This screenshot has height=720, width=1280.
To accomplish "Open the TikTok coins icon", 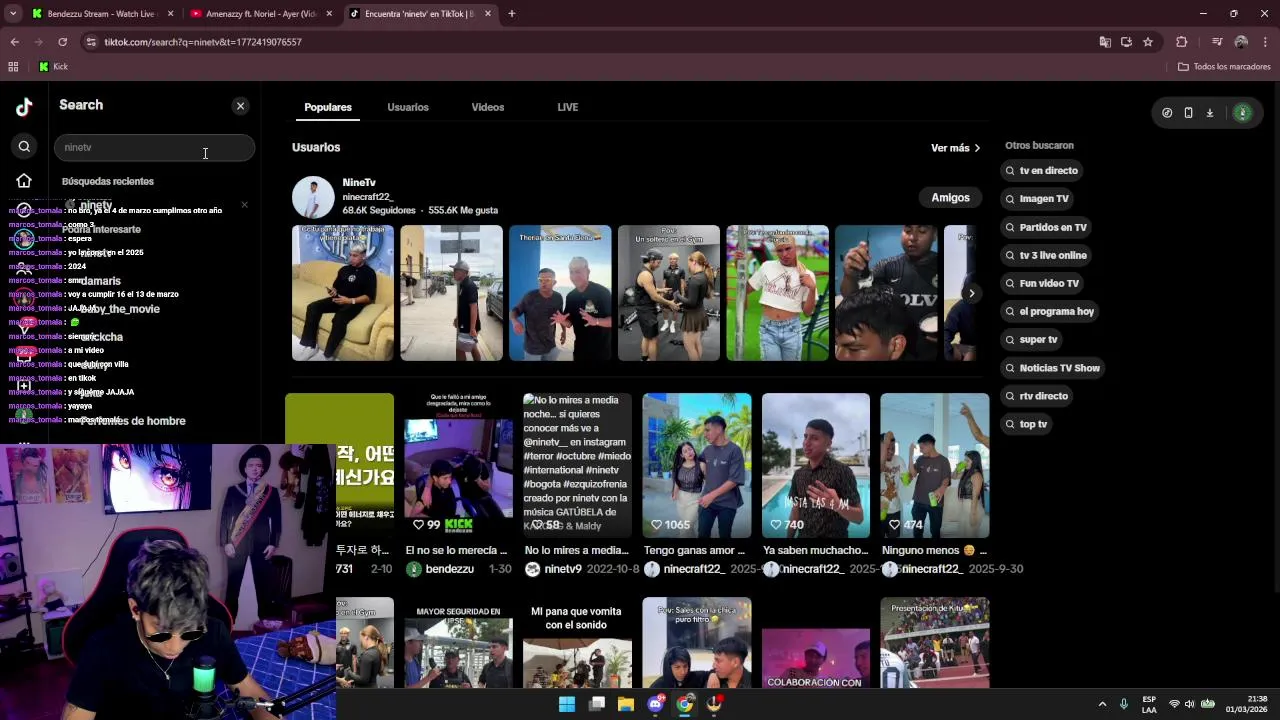I will (x=1167, y=113).
